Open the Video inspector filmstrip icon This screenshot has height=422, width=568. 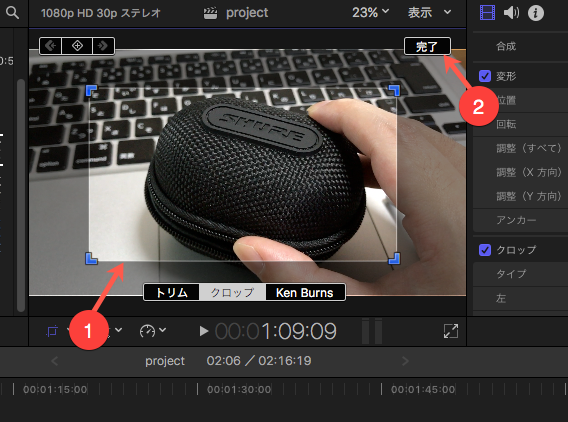coord(487,13)
